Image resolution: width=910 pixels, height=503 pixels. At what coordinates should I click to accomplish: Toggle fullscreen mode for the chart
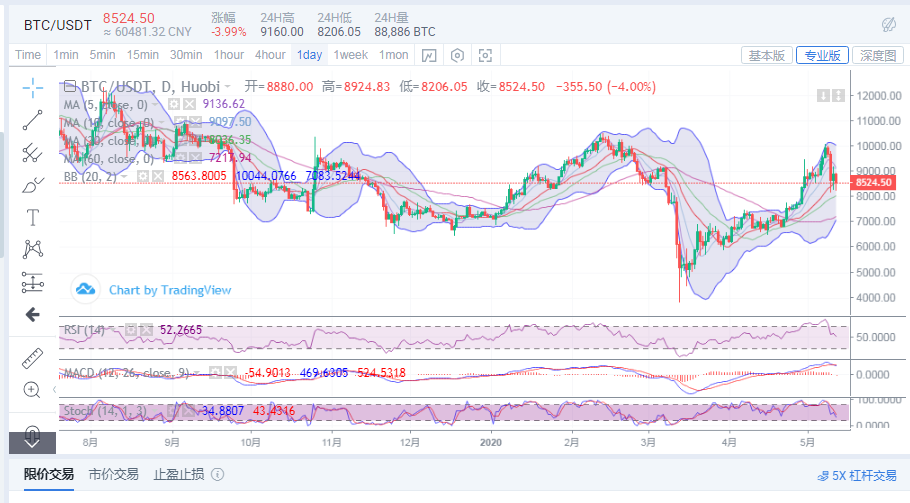point(486,55)
